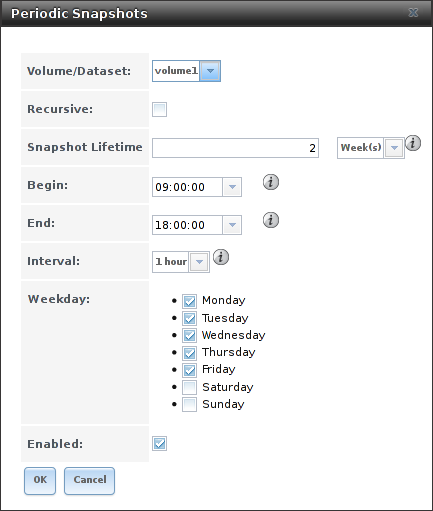Screen dimensions: 433x511
Task: Click the Sunday label text
Action: (223, 404)
